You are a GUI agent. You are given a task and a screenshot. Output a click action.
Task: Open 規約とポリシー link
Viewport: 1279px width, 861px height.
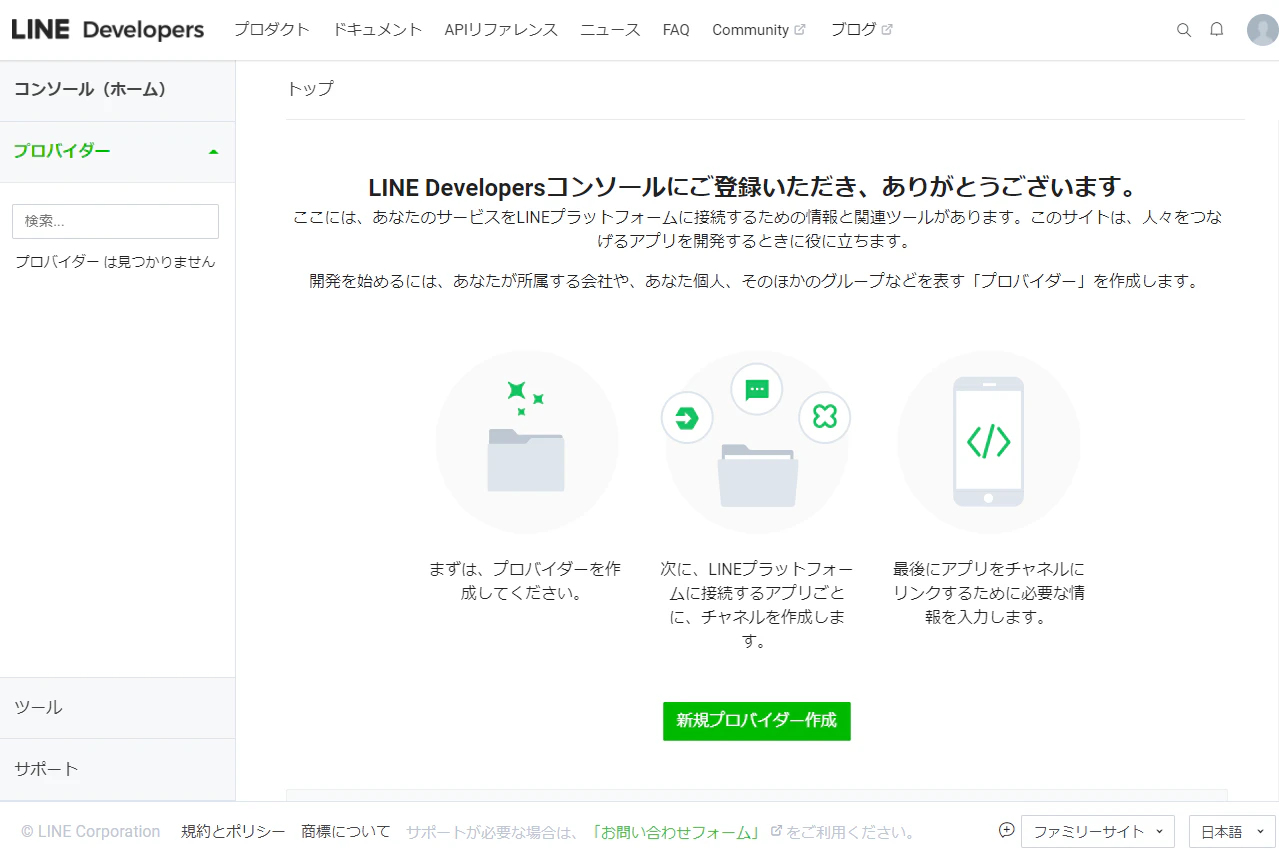coord(233,832)
